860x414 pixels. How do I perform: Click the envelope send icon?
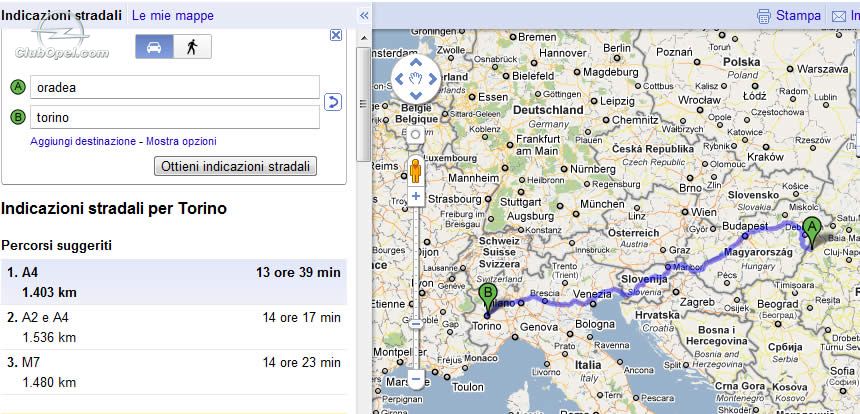pyautogui.click(x=839, y=16)
